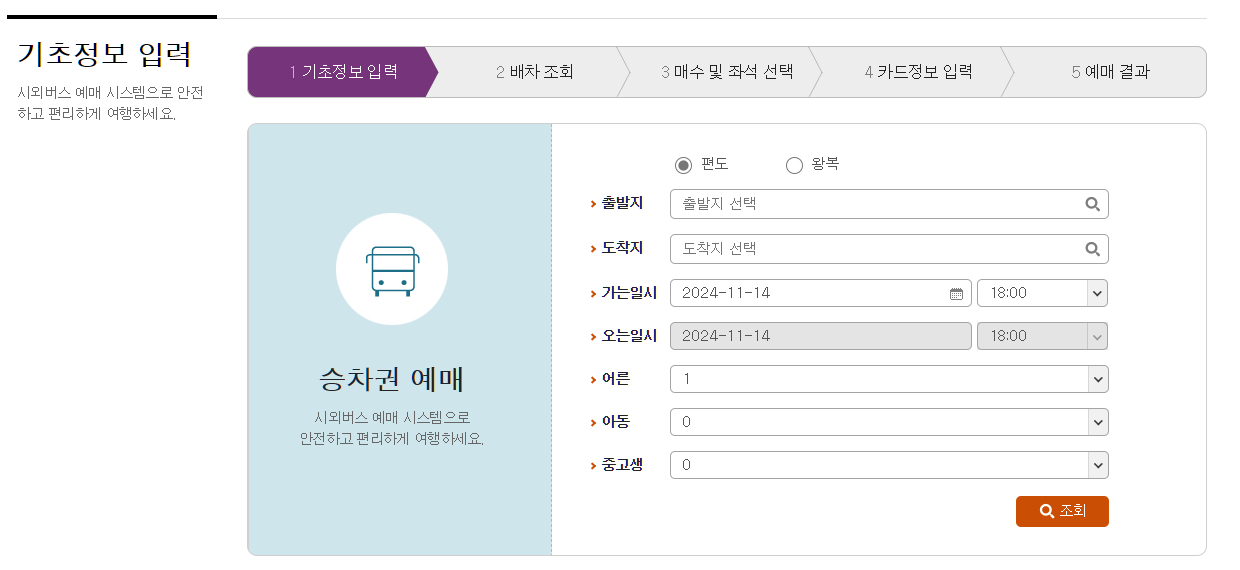Click the 도착지 field label
Viewport: 1240px width, 570px height.
(x=622, y=248)
